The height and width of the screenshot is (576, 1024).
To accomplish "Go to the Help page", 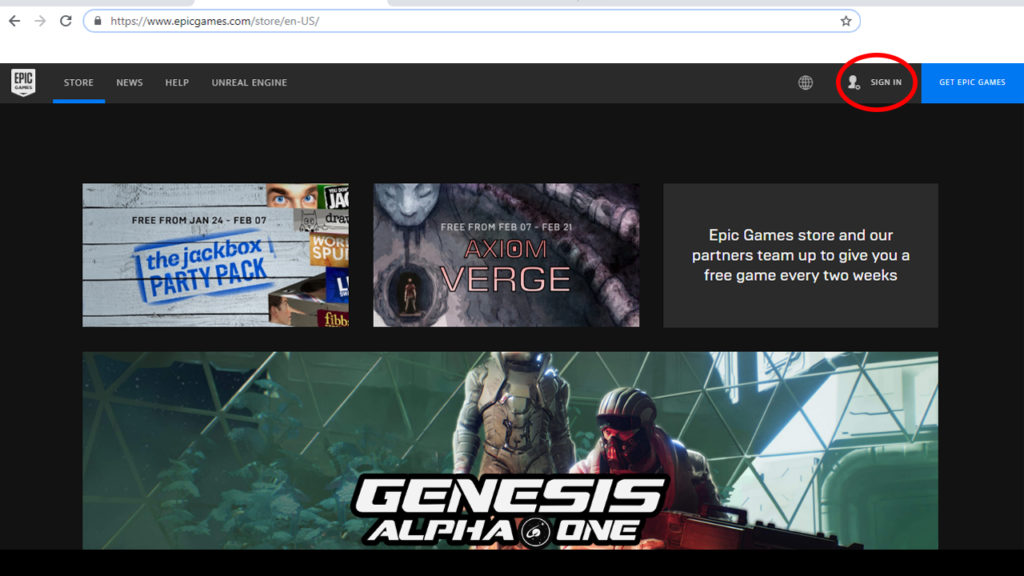I will tap(177, 83).
